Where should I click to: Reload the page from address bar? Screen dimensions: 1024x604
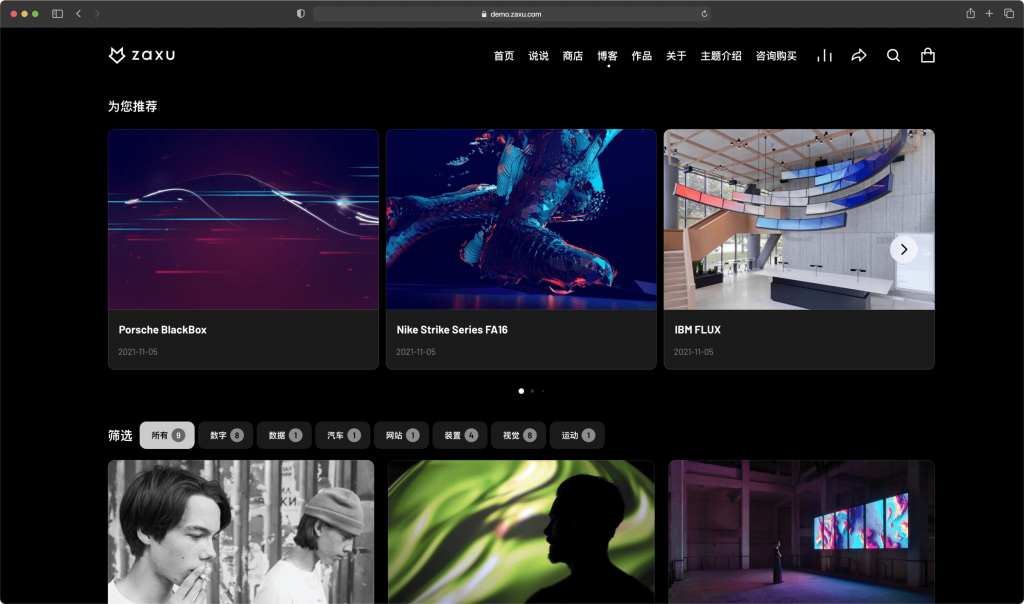(705, 14)
